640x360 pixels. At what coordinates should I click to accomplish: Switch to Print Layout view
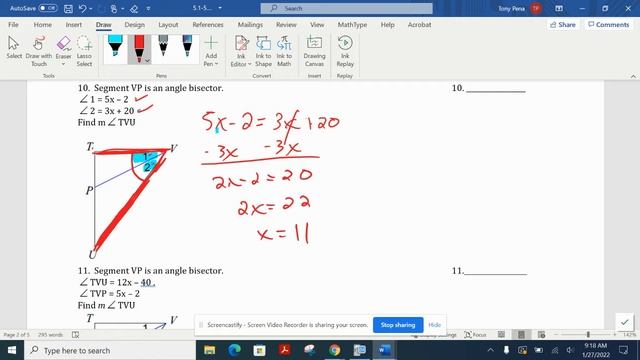[521, 335]
